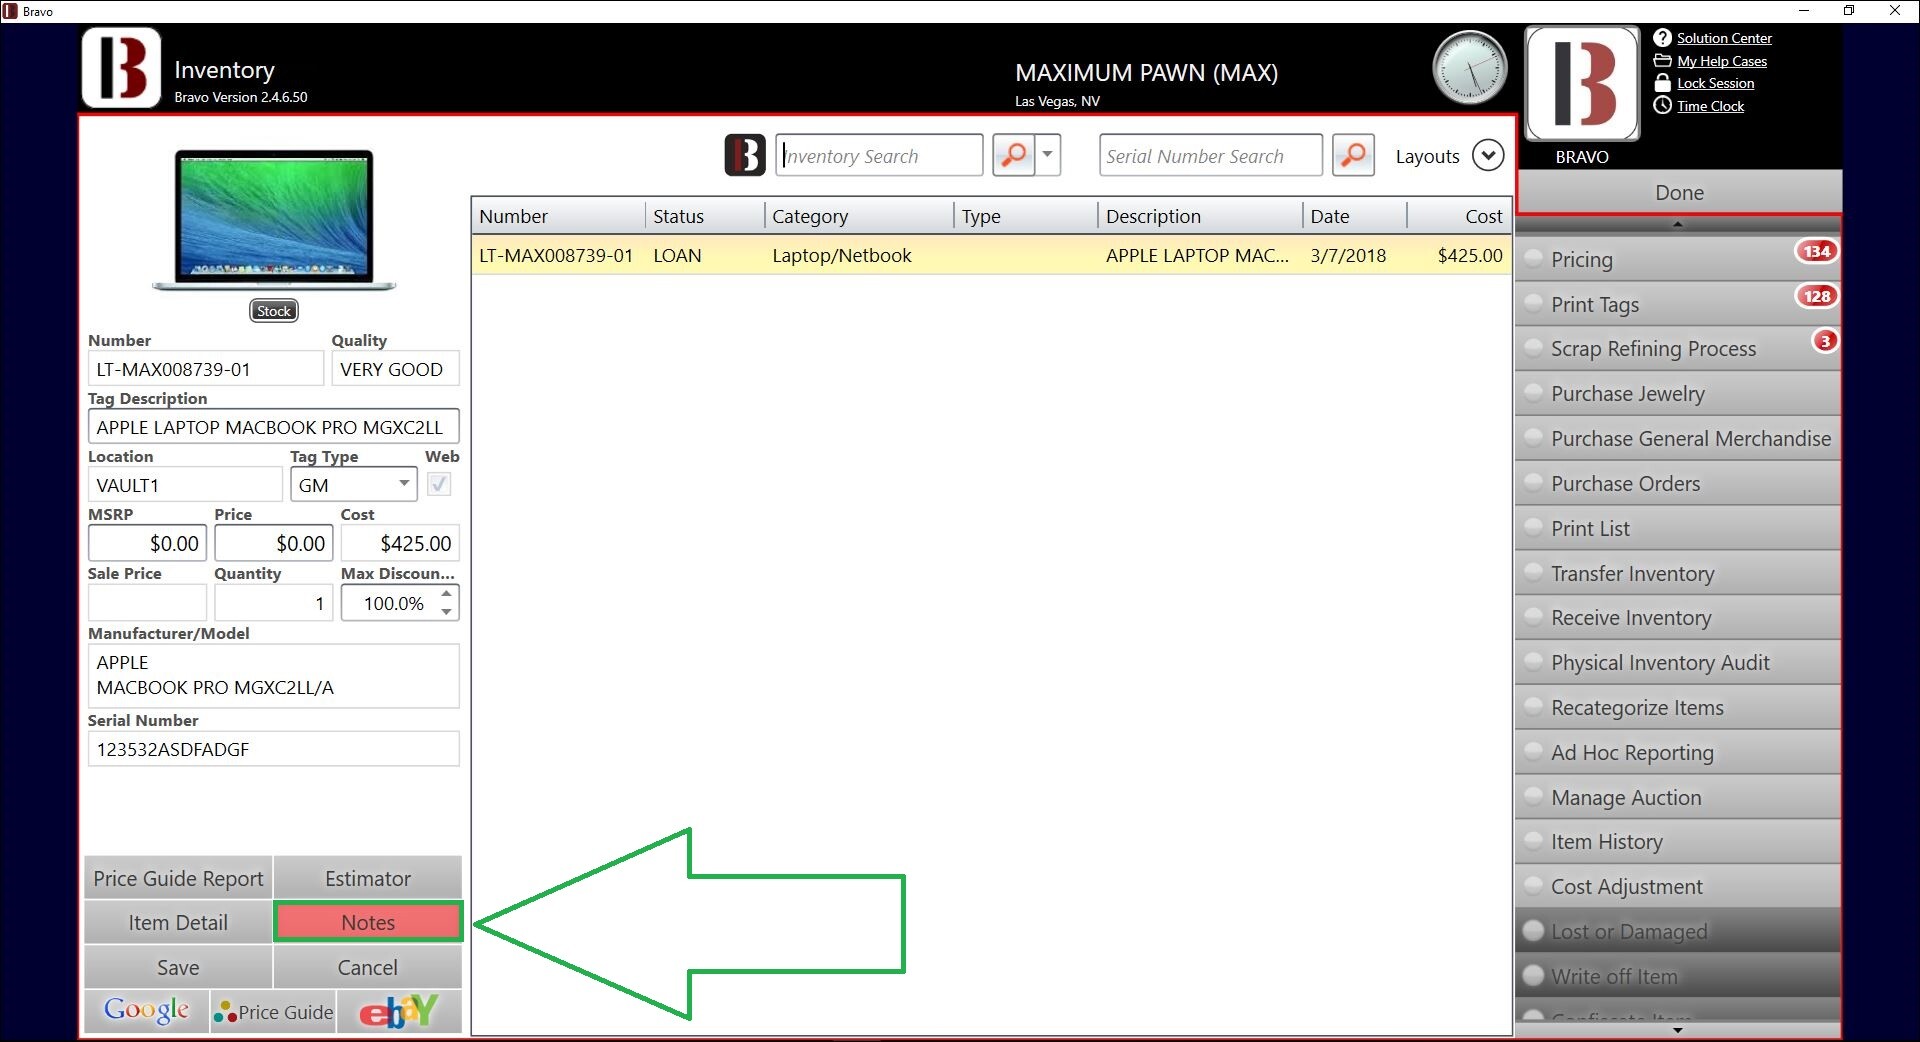Click in the Serial Number Search field
Image resolution: width=1920 pixels, height=1042 pixels.
click(x=1210, y=155)
